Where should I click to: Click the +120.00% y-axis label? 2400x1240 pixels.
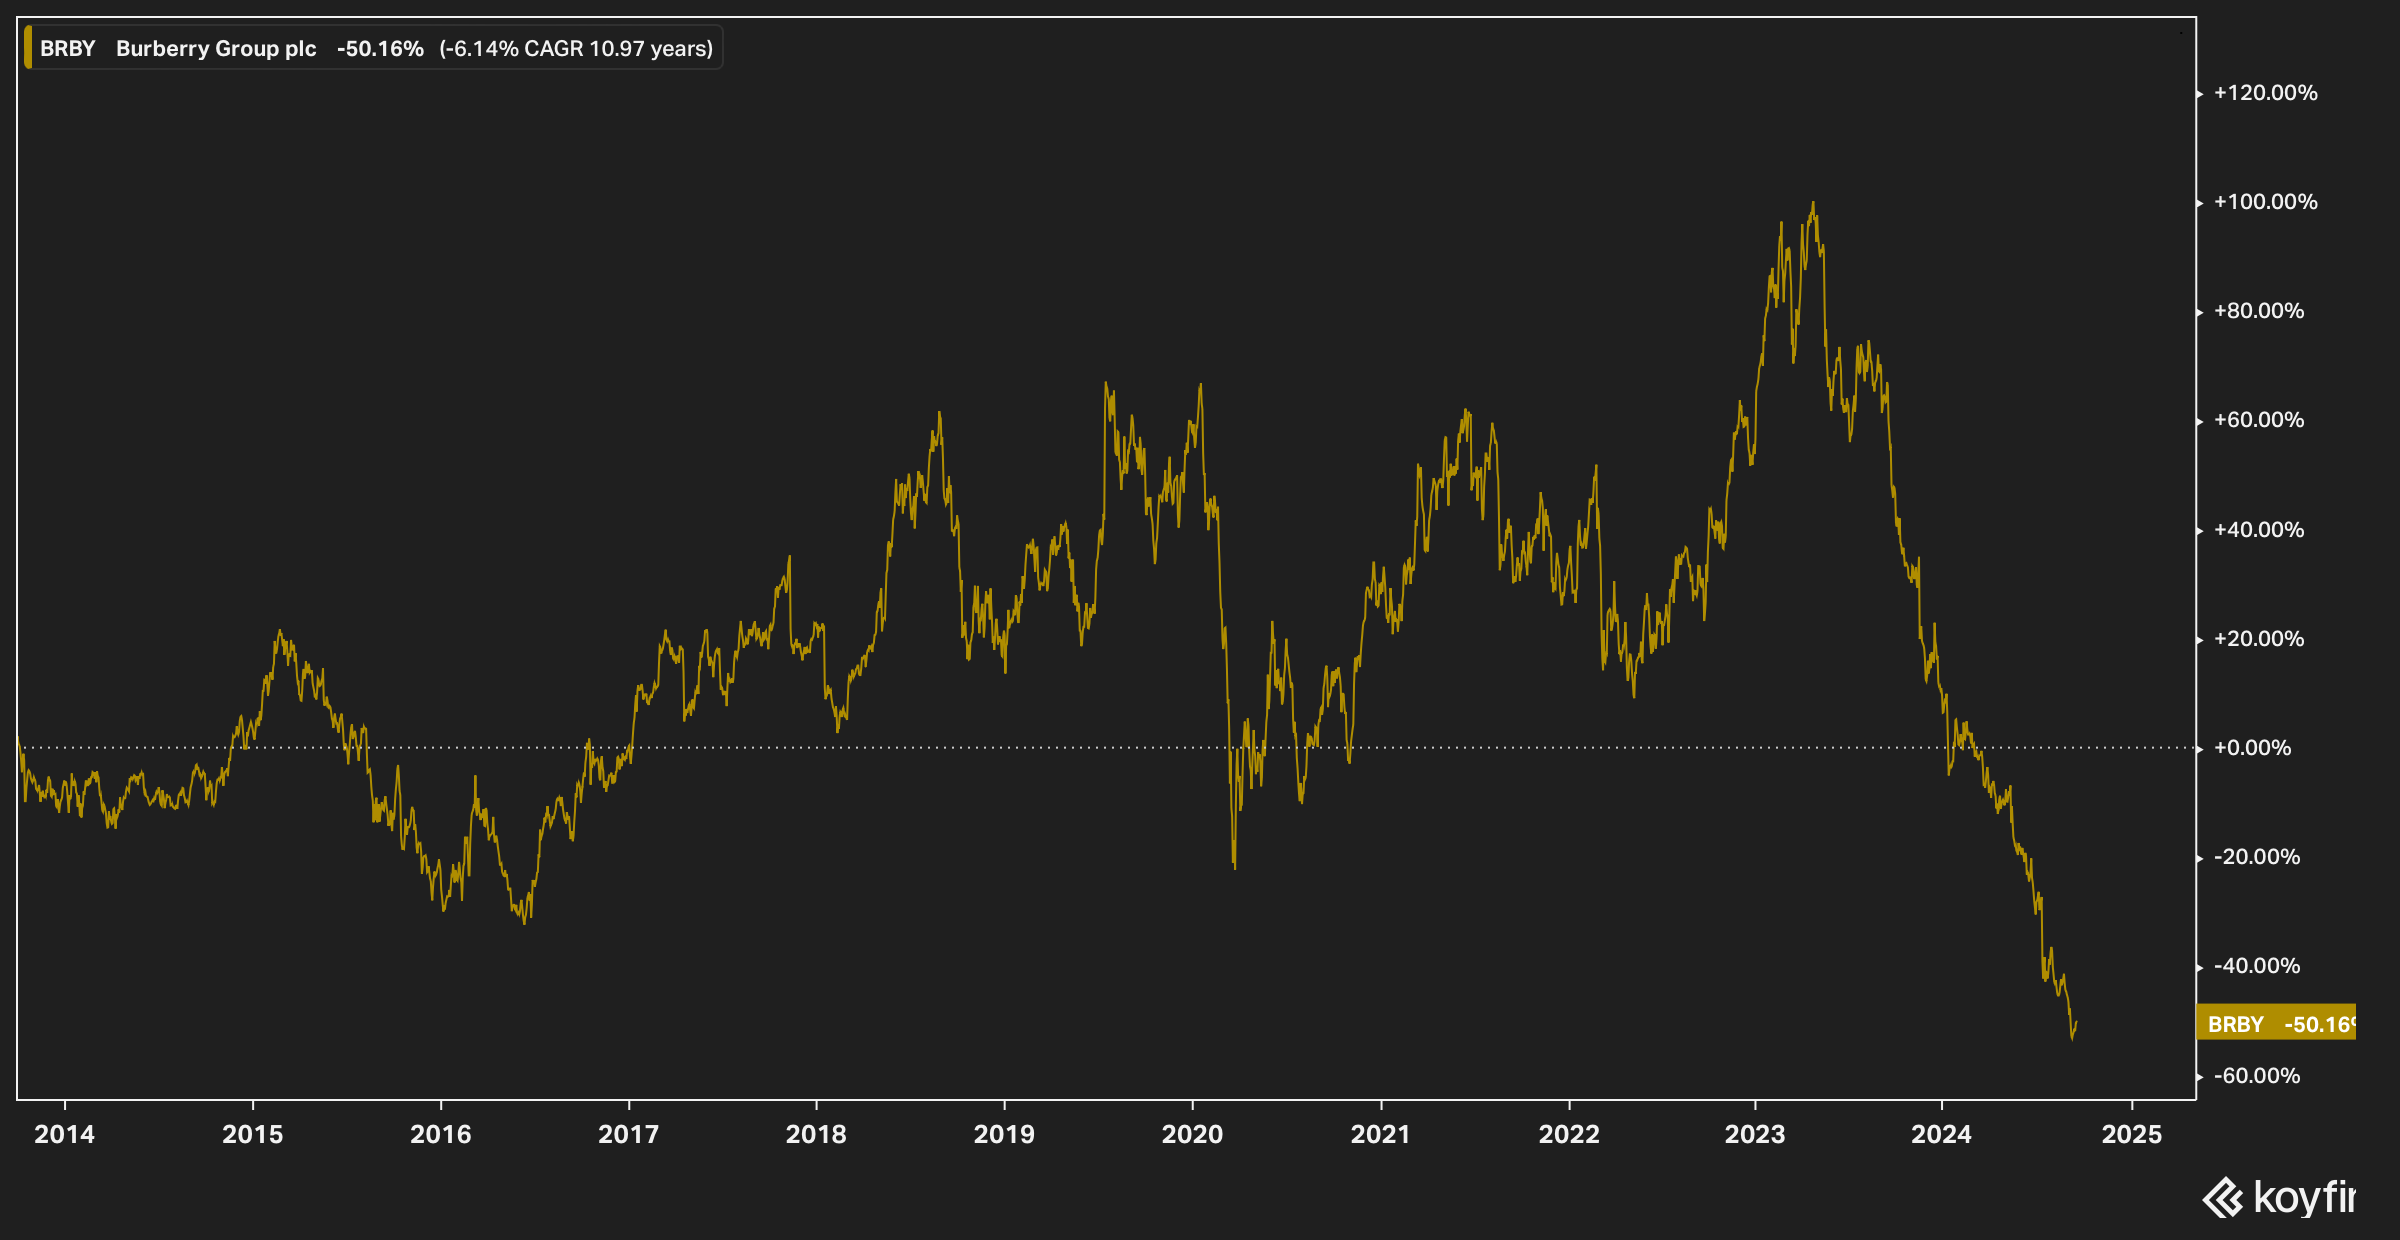tap(2265, 93)
